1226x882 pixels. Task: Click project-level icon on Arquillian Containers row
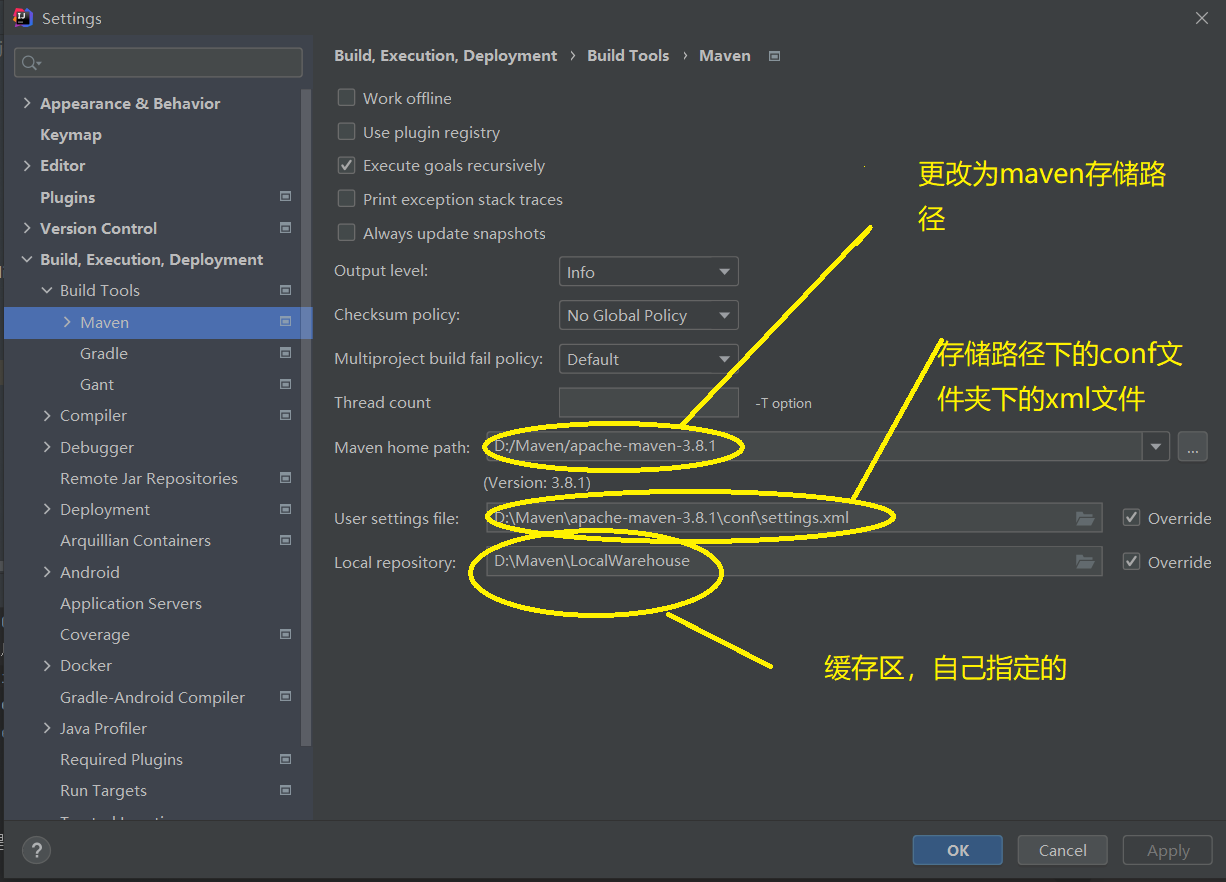coord(286,540)
